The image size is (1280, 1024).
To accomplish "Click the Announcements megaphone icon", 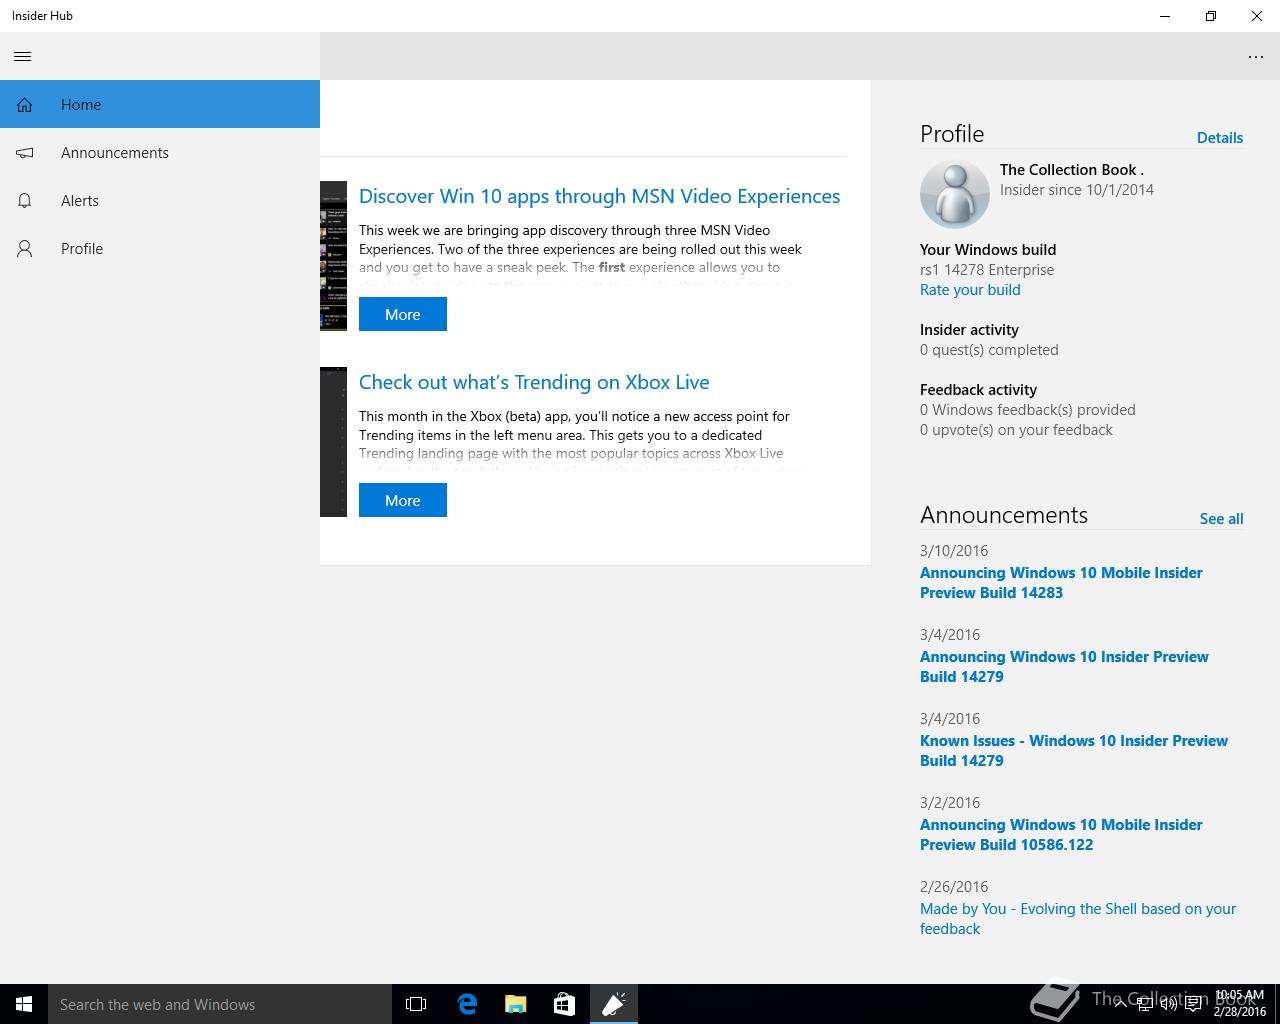I will pyautogui.click(x=25, y=152).
